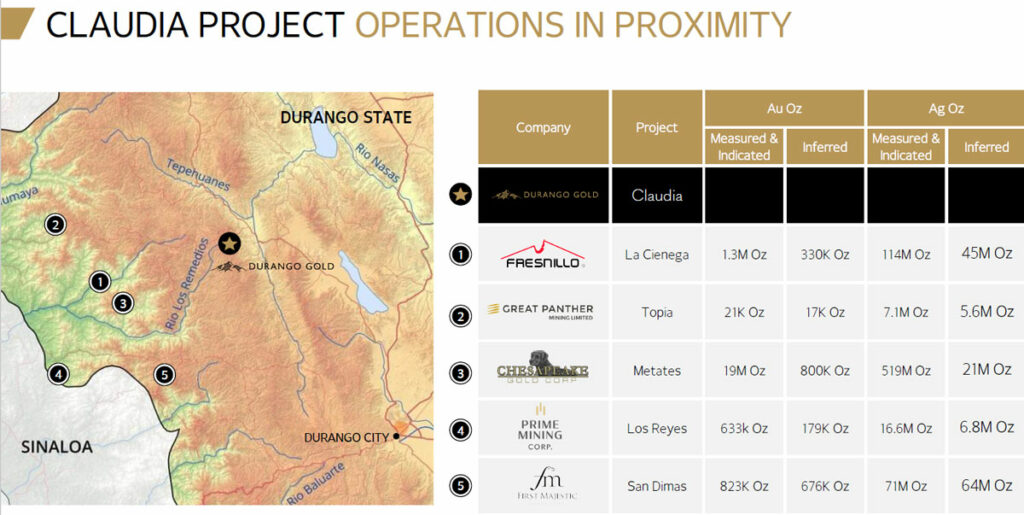Click the La Cienega project cell
The image size is (1024, 515).
pyautogui.click(x=656, y=255)
